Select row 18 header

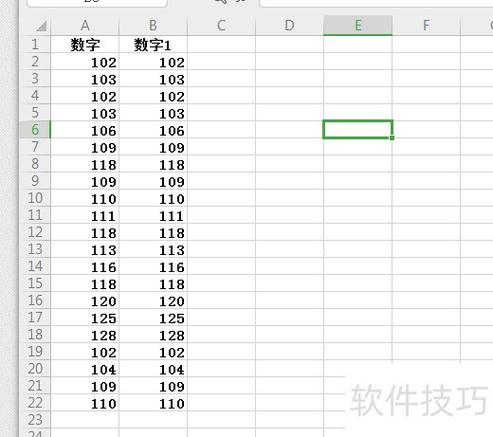[35, 334]
